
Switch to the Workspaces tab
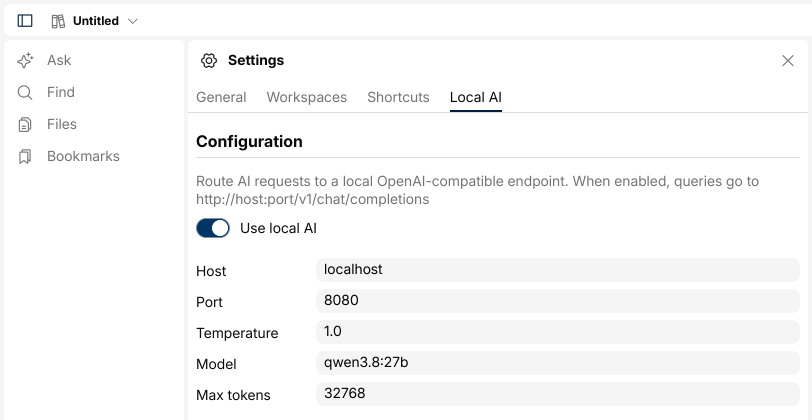pyautogui.click(x=307, y=97)
